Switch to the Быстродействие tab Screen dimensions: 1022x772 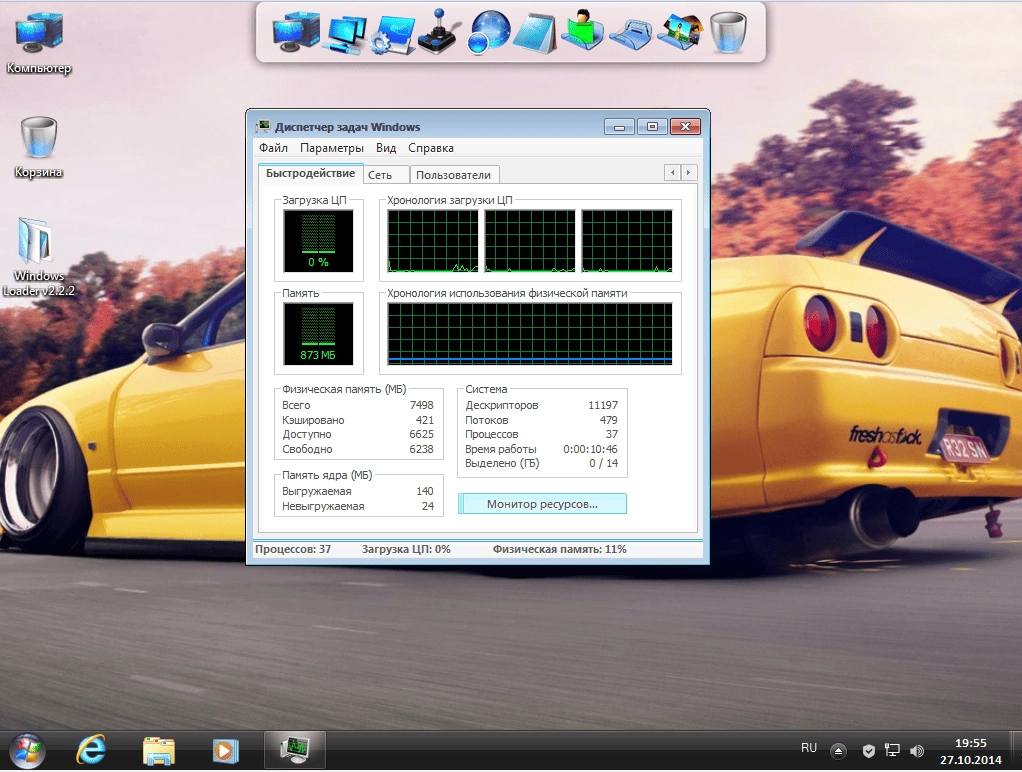click(x=310, y=173)
